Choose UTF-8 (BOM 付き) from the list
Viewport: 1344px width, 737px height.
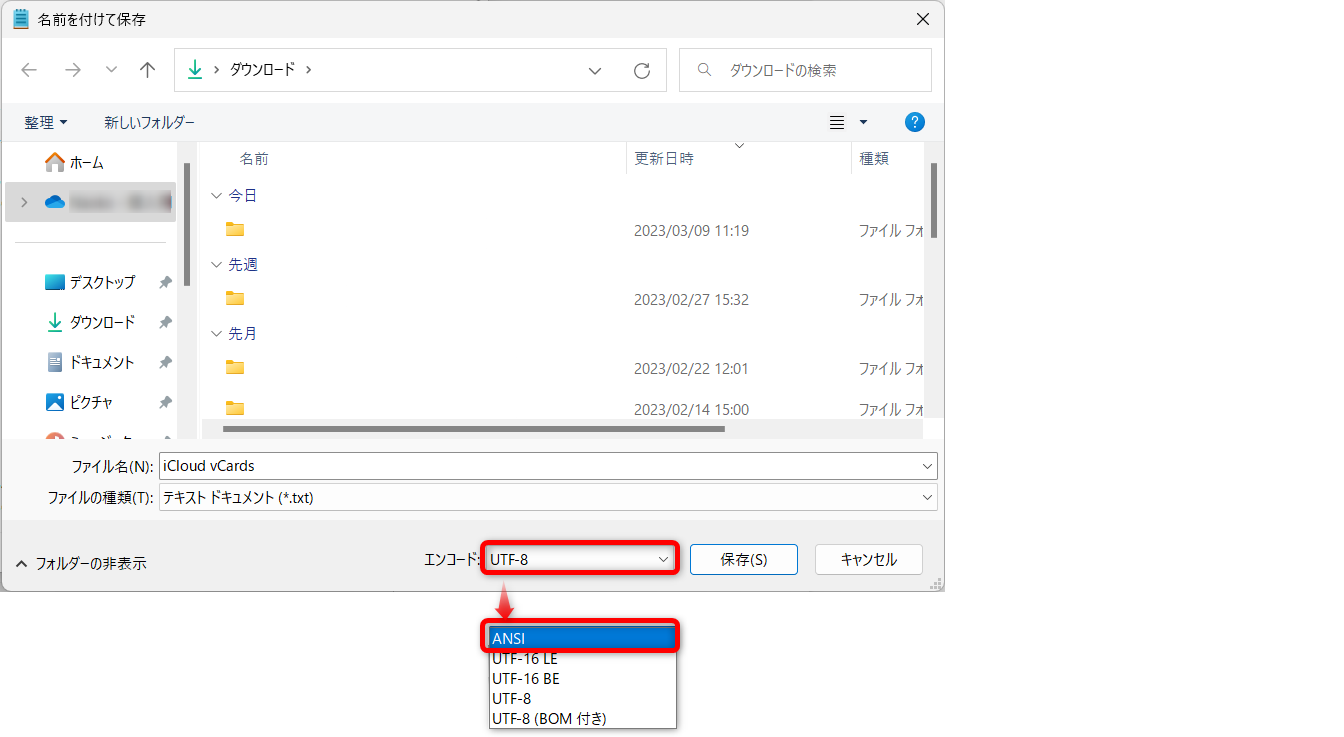pyautogui.click(x=583, y=718)
